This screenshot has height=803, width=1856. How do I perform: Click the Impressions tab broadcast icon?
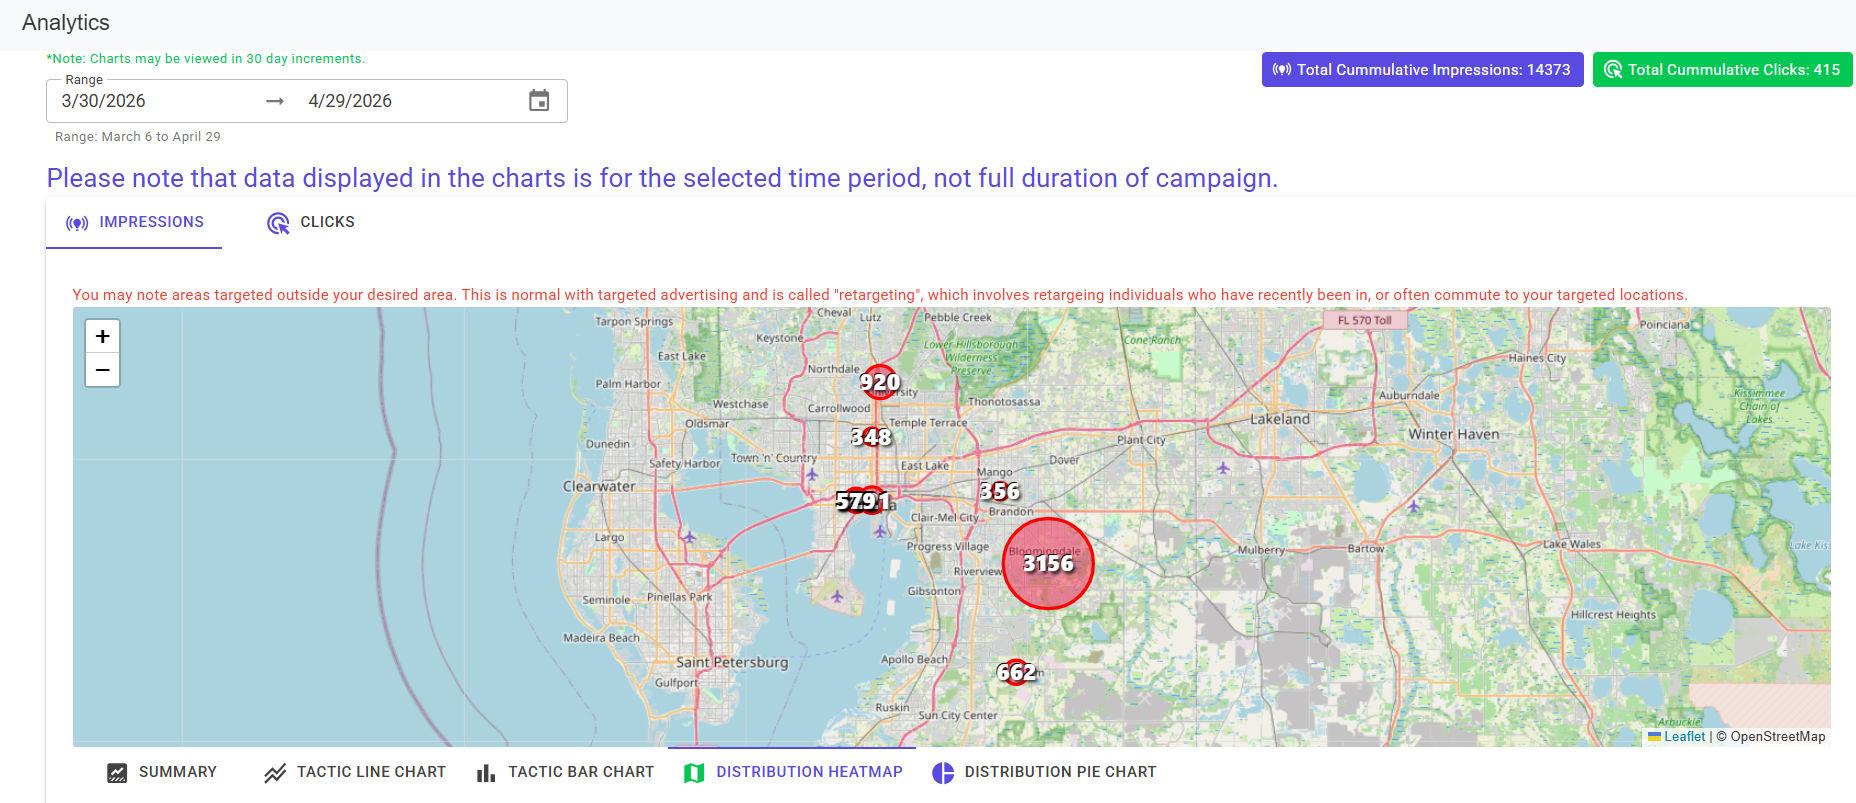click(x=77, y=223)
